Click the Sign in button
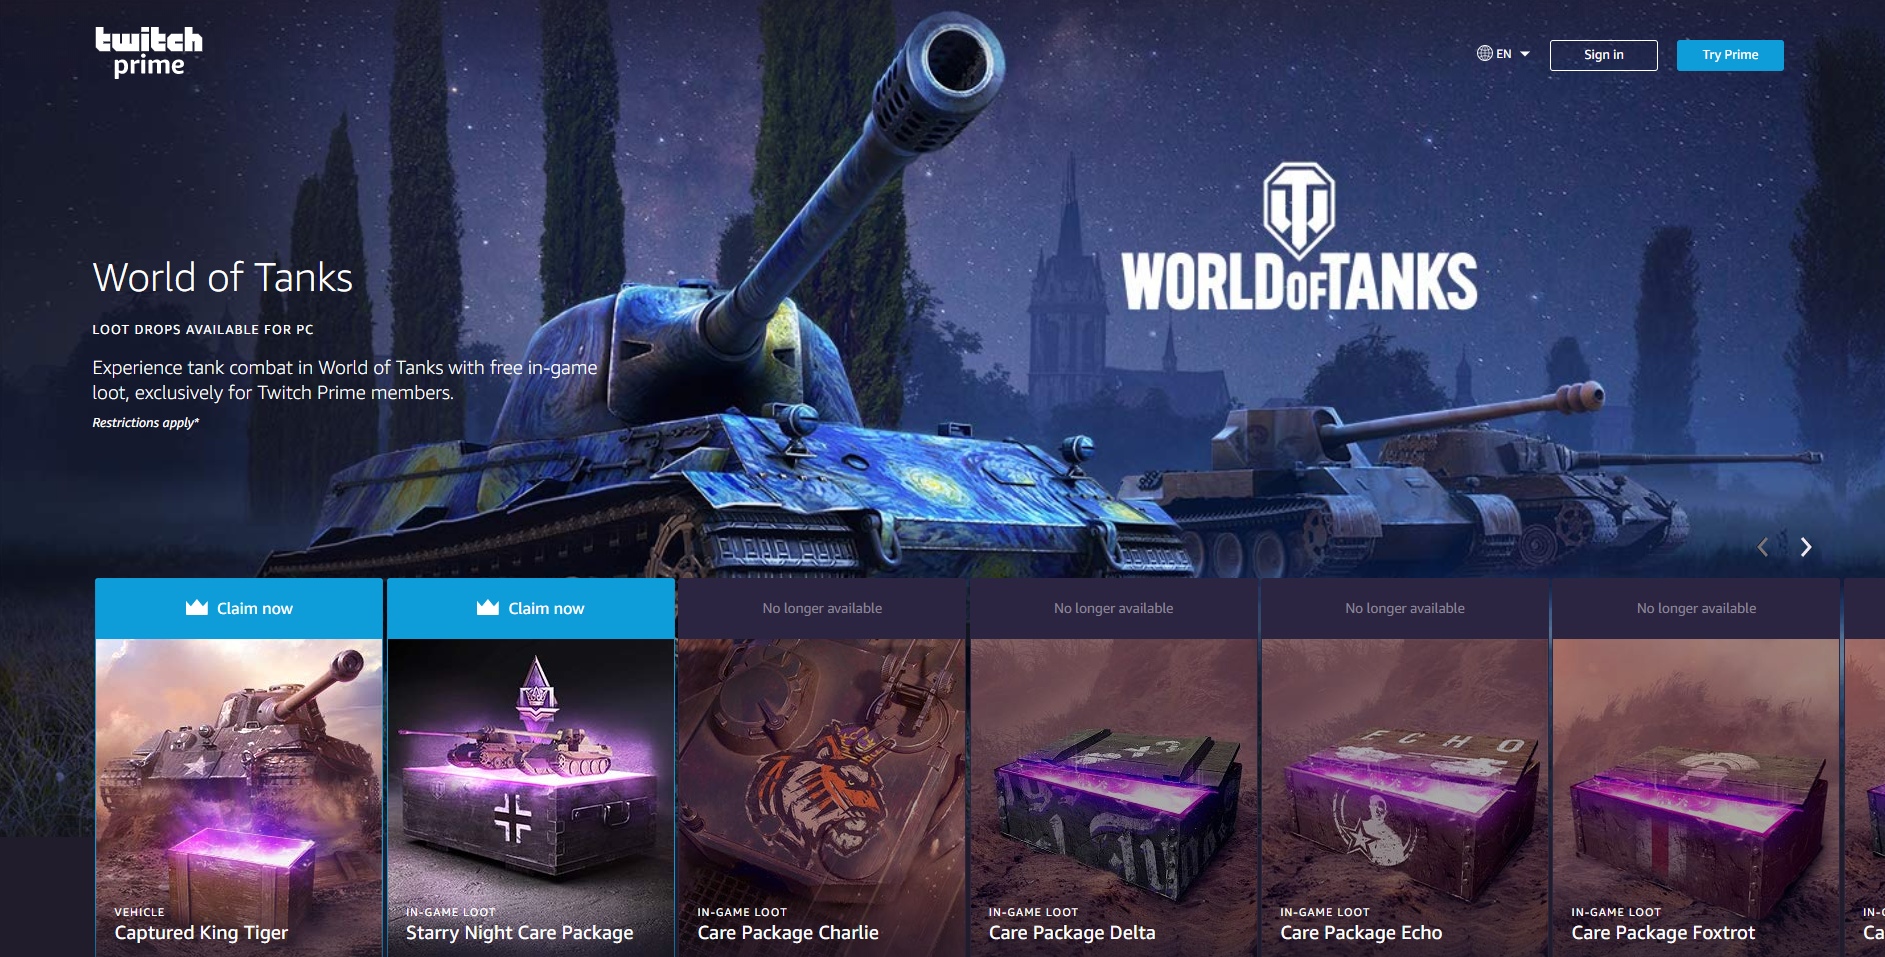The image size is (1885, 957). tap(1603, 55)
